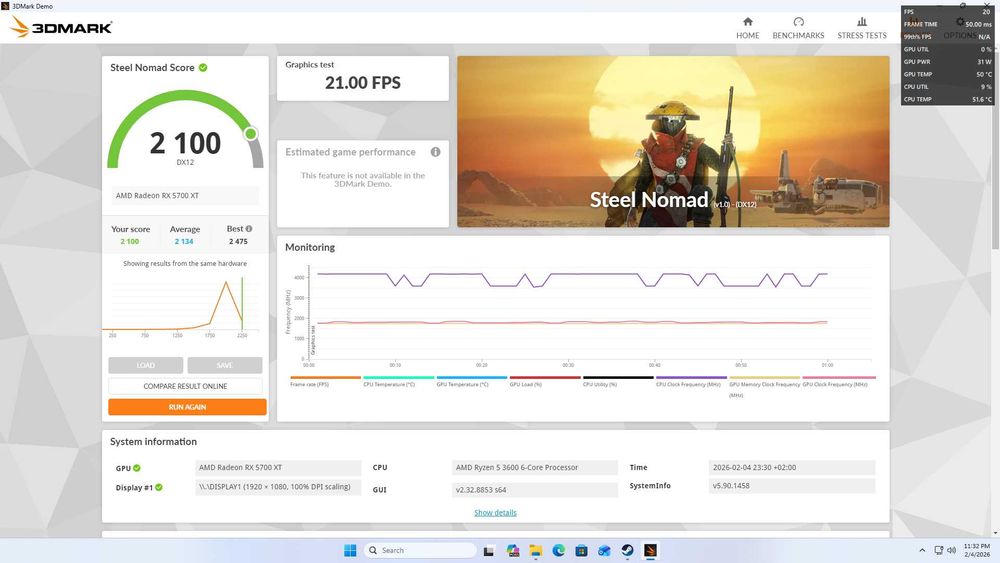The image size is (1000, 563).
Task: Open File Explorer from the taskbar
Action: 535,550
